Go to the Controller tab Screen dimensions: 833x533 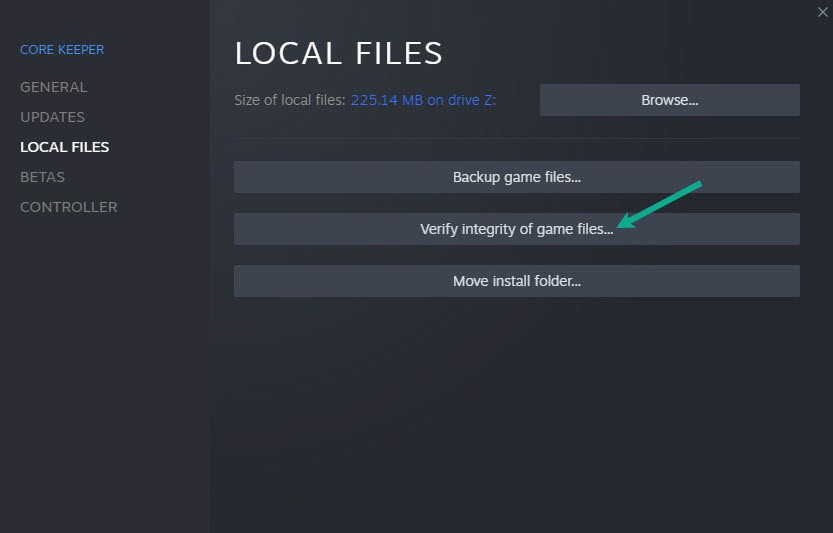69,207
